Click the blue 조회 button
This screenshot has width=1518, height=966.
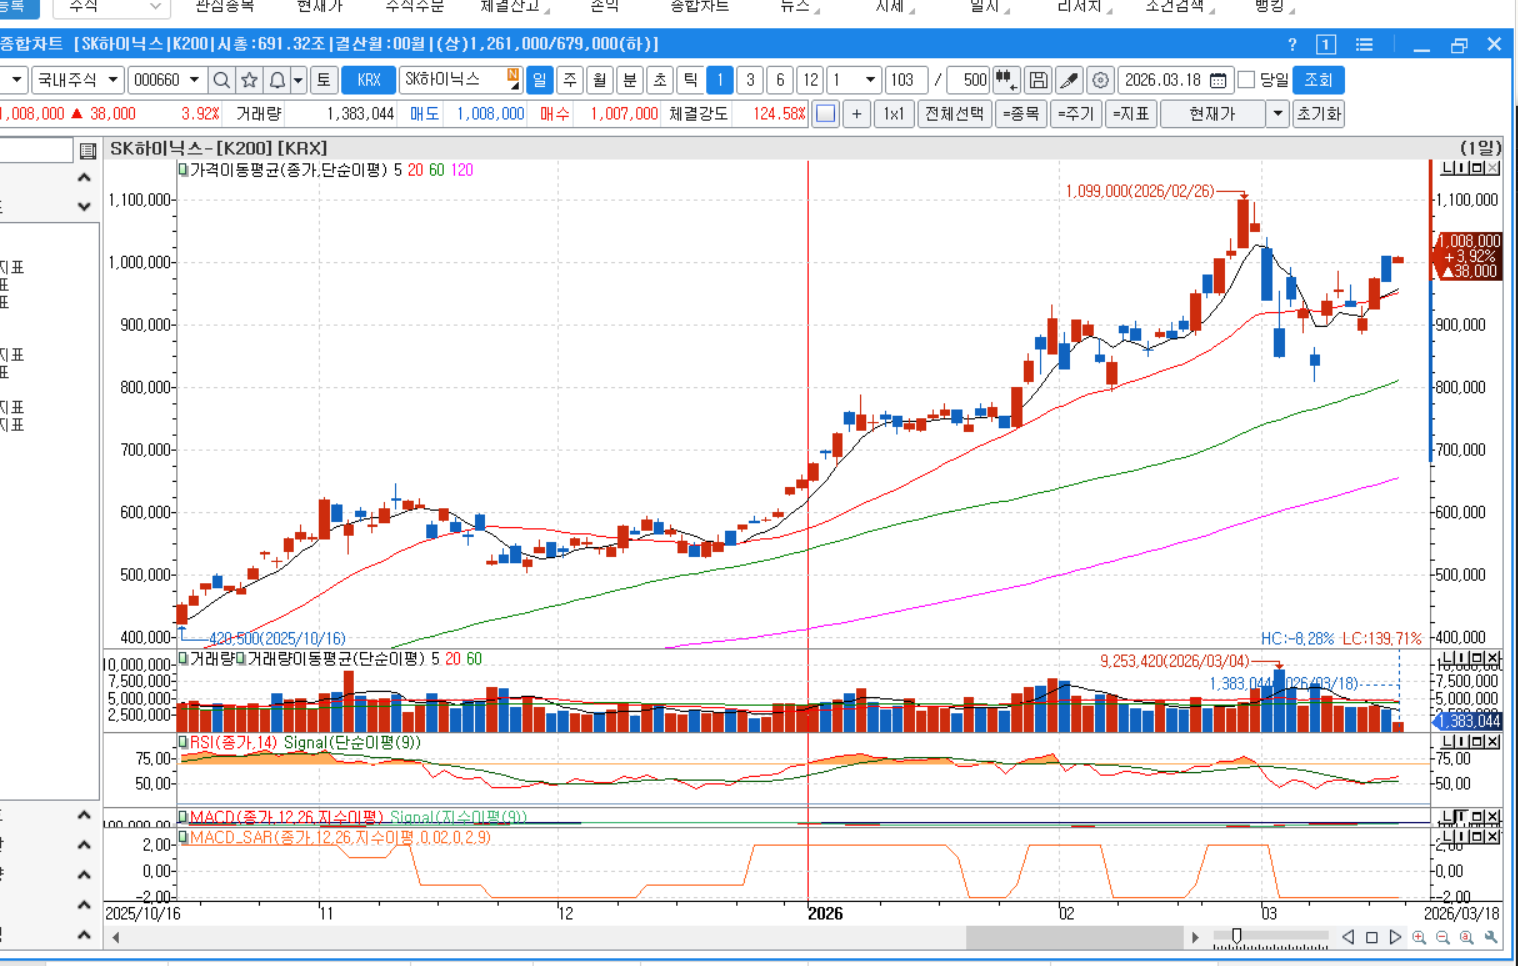pos(1318,80)
